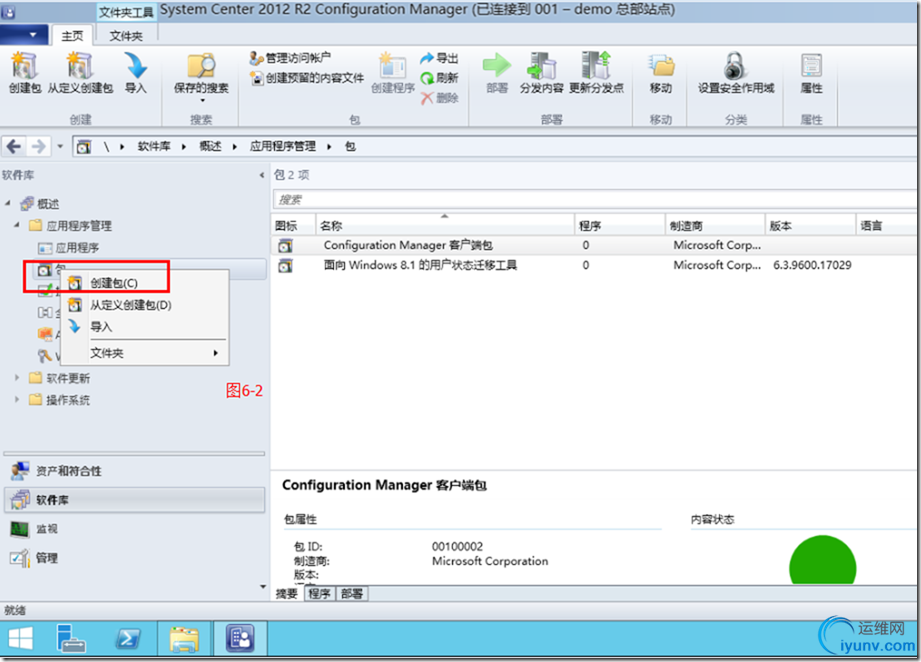Switch to the 部署 details tab

[x=352, y=593]
